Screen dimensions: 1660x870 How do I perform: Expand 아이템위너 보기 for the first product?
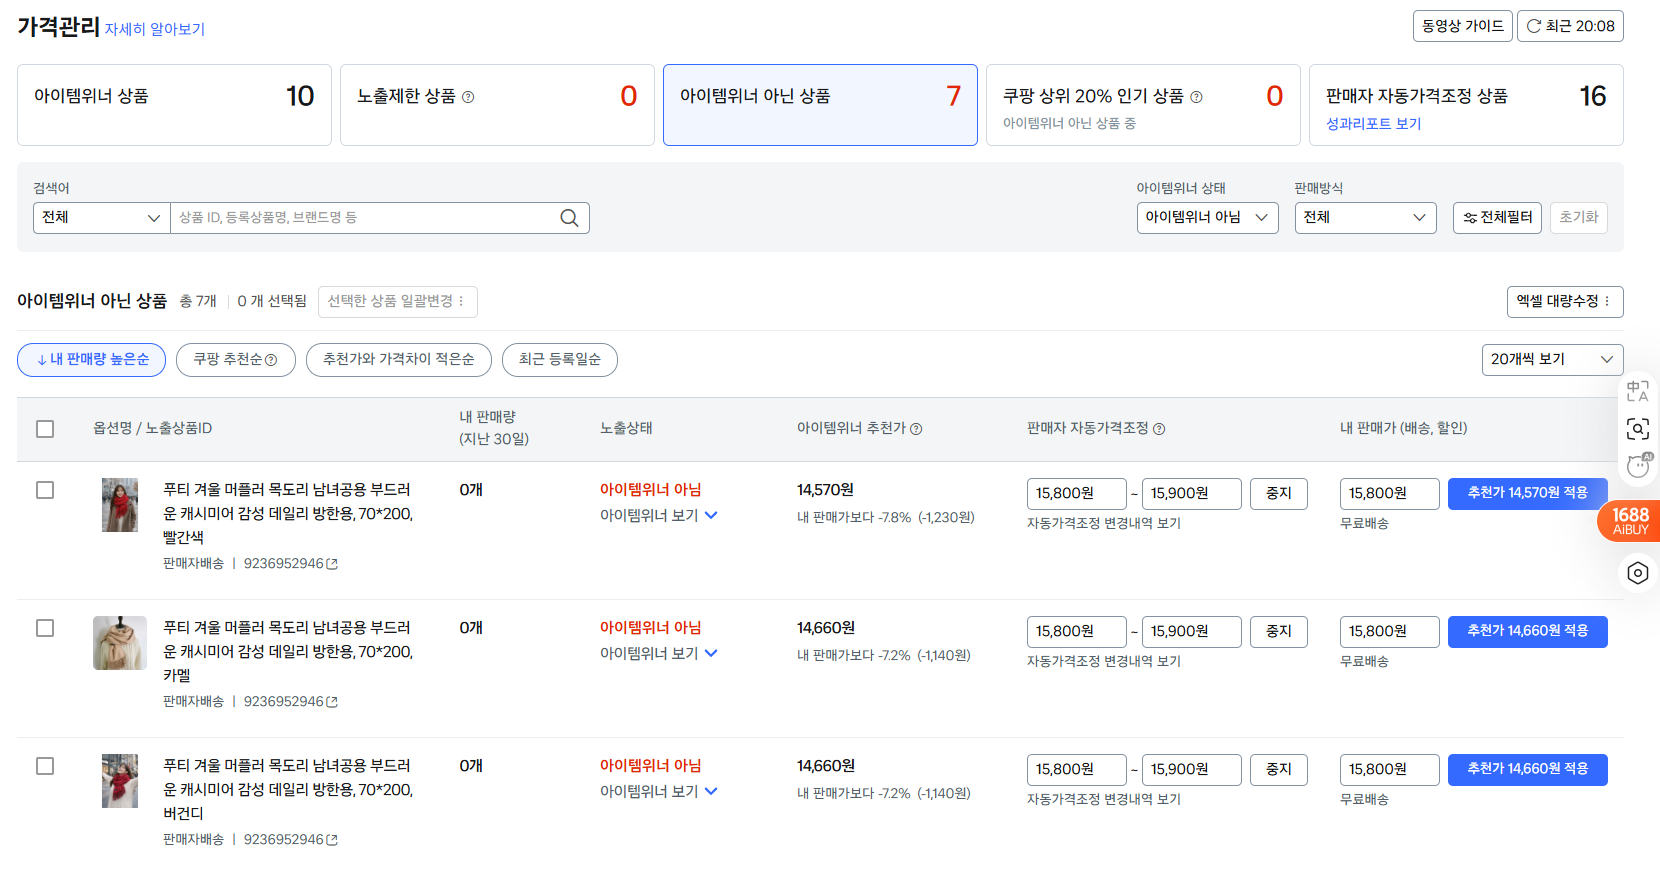[x=659, y=516]
